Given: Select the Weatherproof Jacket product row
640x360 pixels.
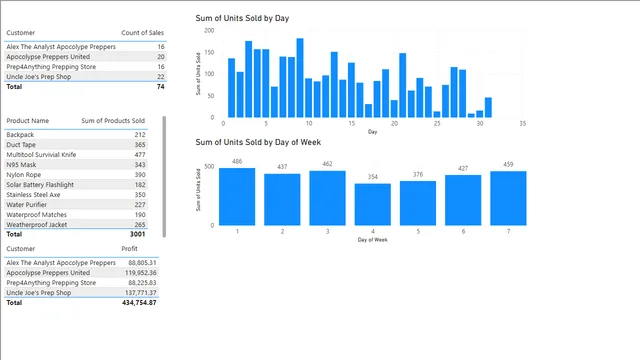Looking at the screenshot, I should (x=76, y=224).
